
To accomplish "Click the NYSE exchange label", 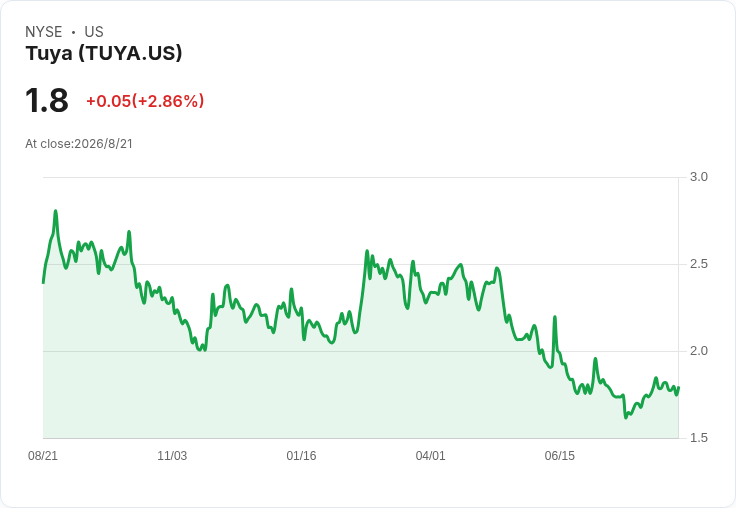I will (44, 32).
